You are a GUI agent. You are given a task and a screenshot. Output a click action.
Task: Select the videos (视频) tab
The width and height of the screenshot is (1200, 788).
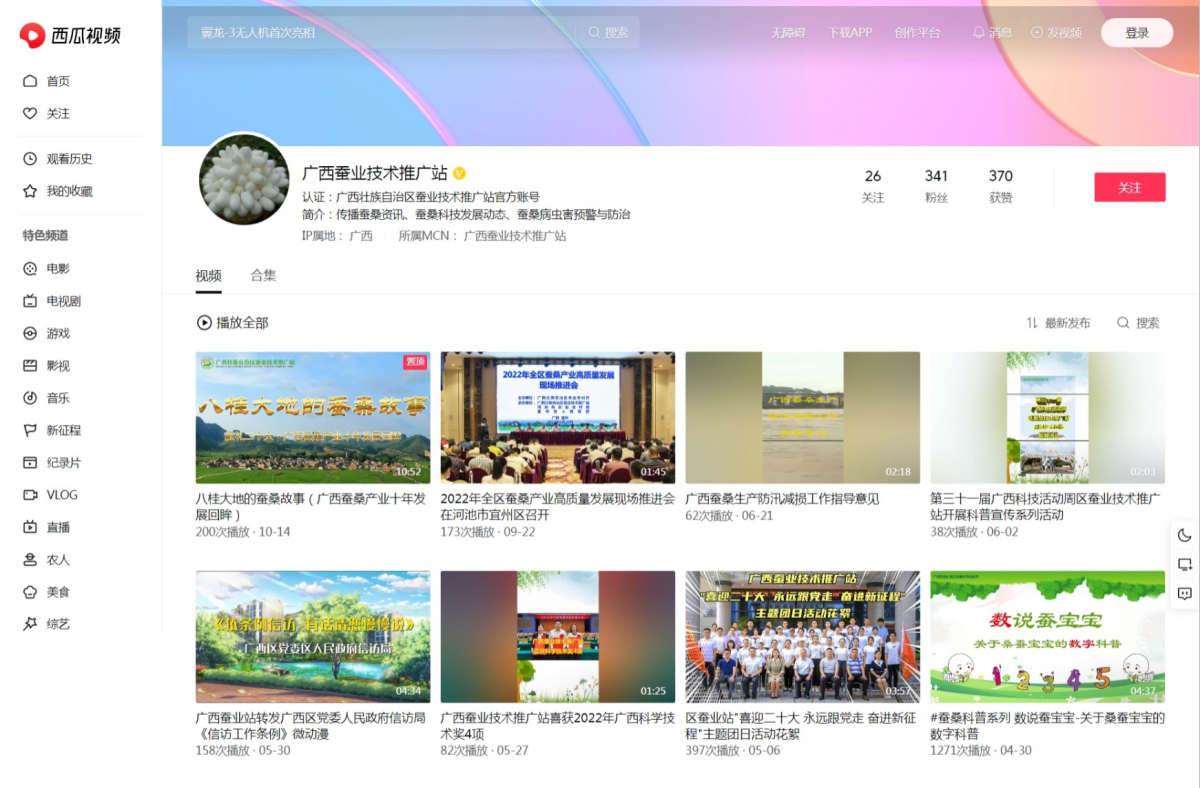[208, 276]
